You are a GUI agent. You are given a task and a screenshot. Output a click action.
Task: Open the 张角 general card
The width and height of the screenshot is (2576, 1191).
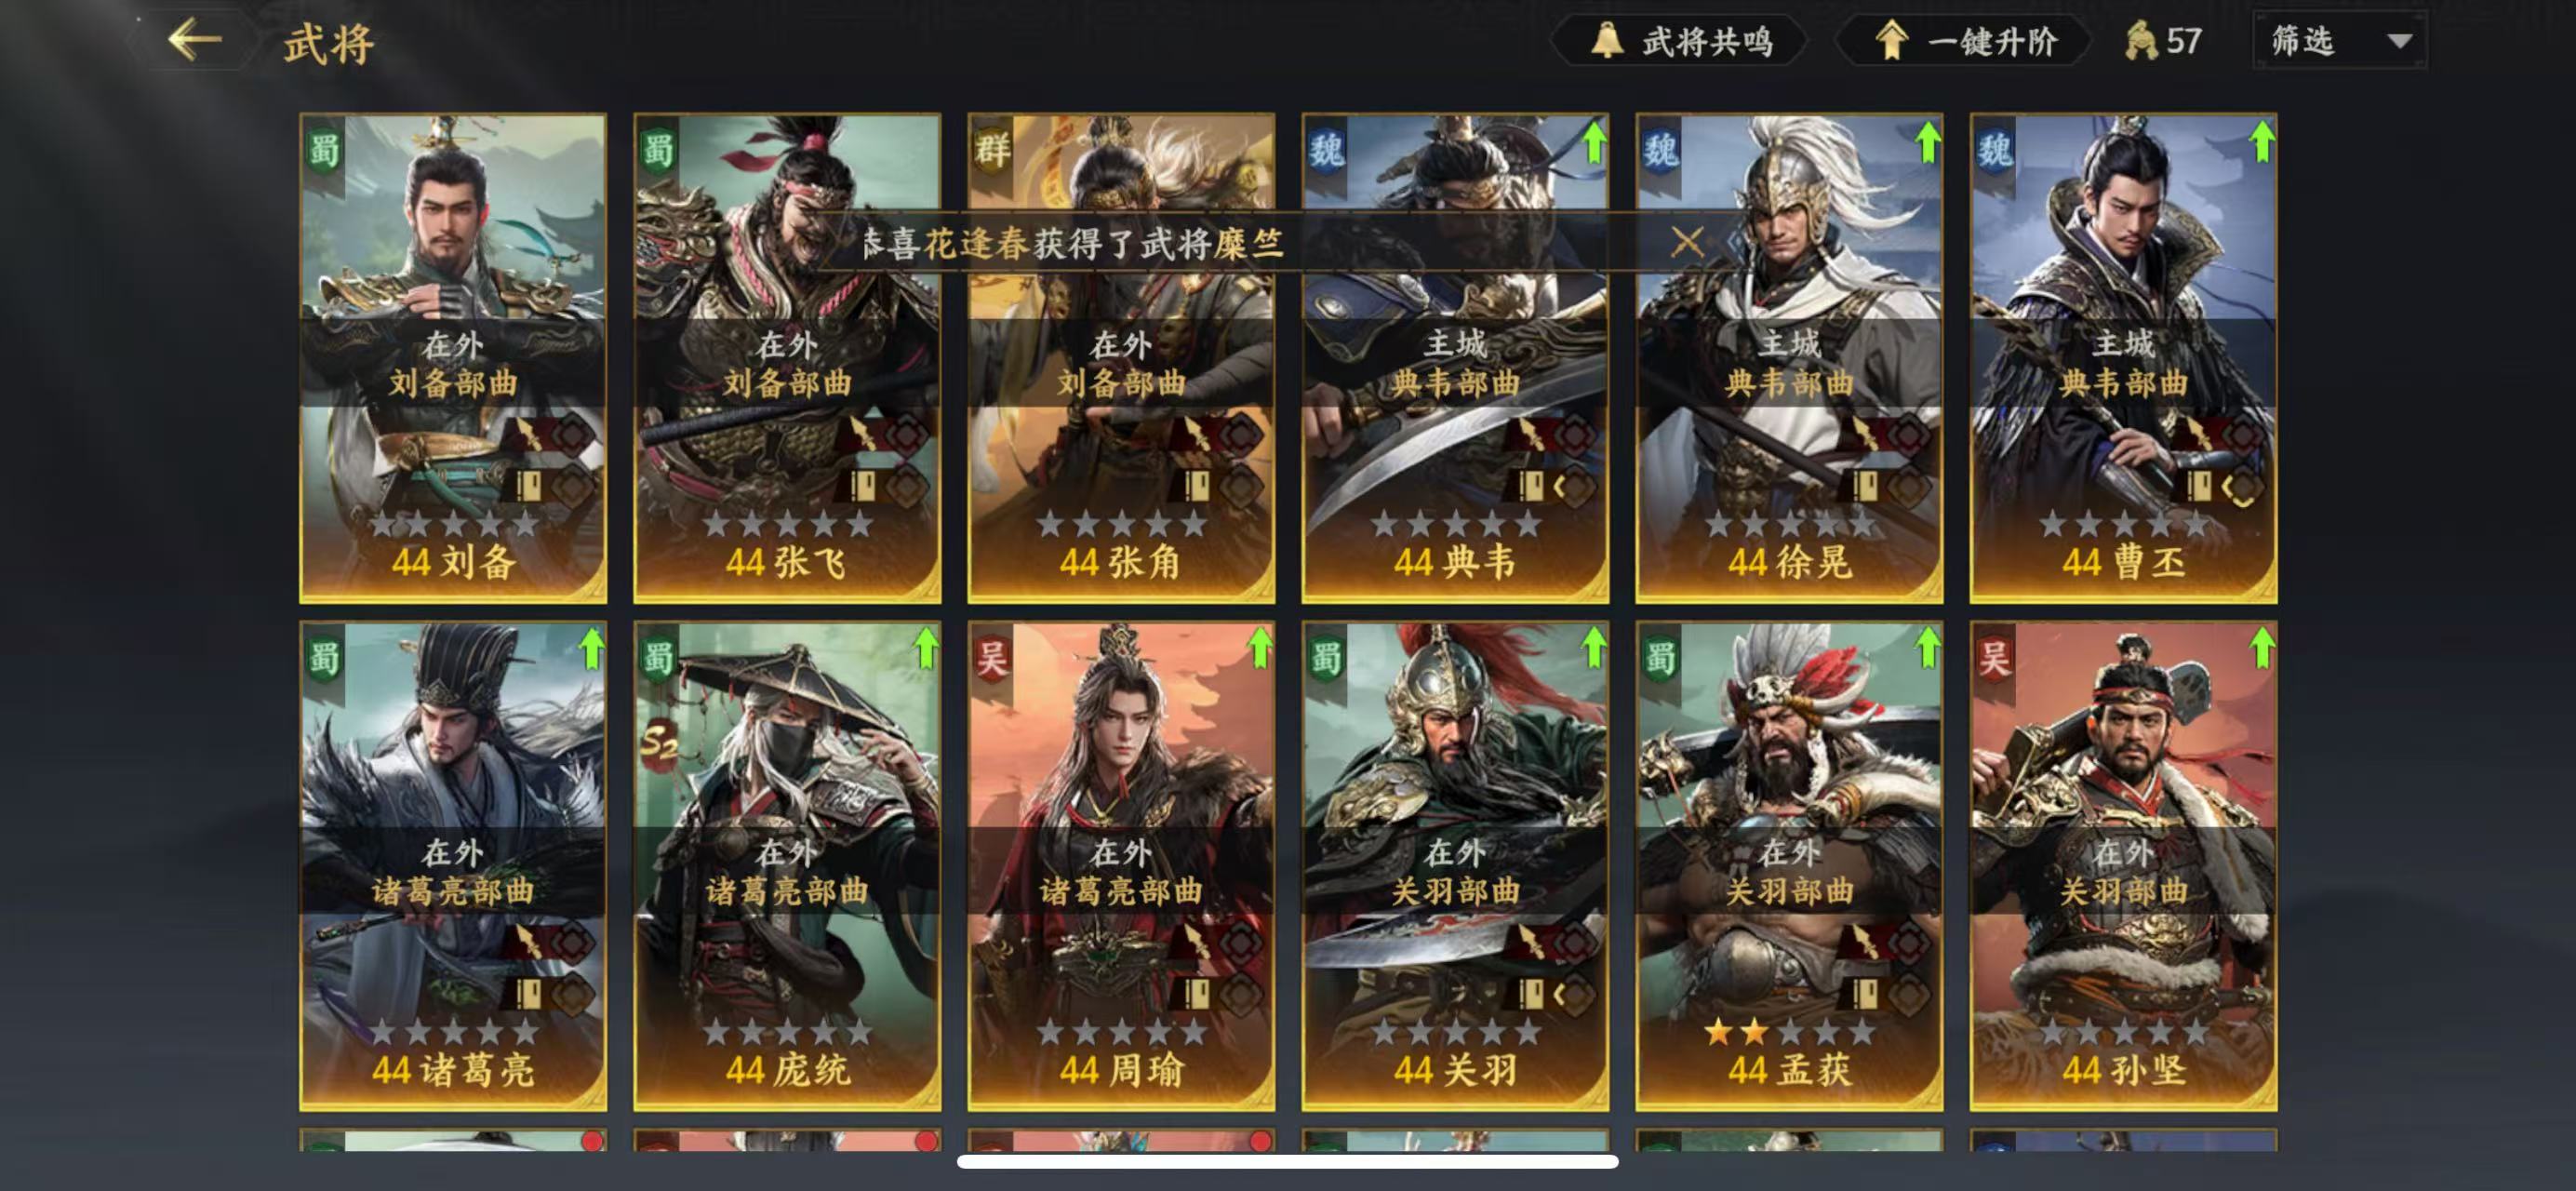tap(1121, 358)
